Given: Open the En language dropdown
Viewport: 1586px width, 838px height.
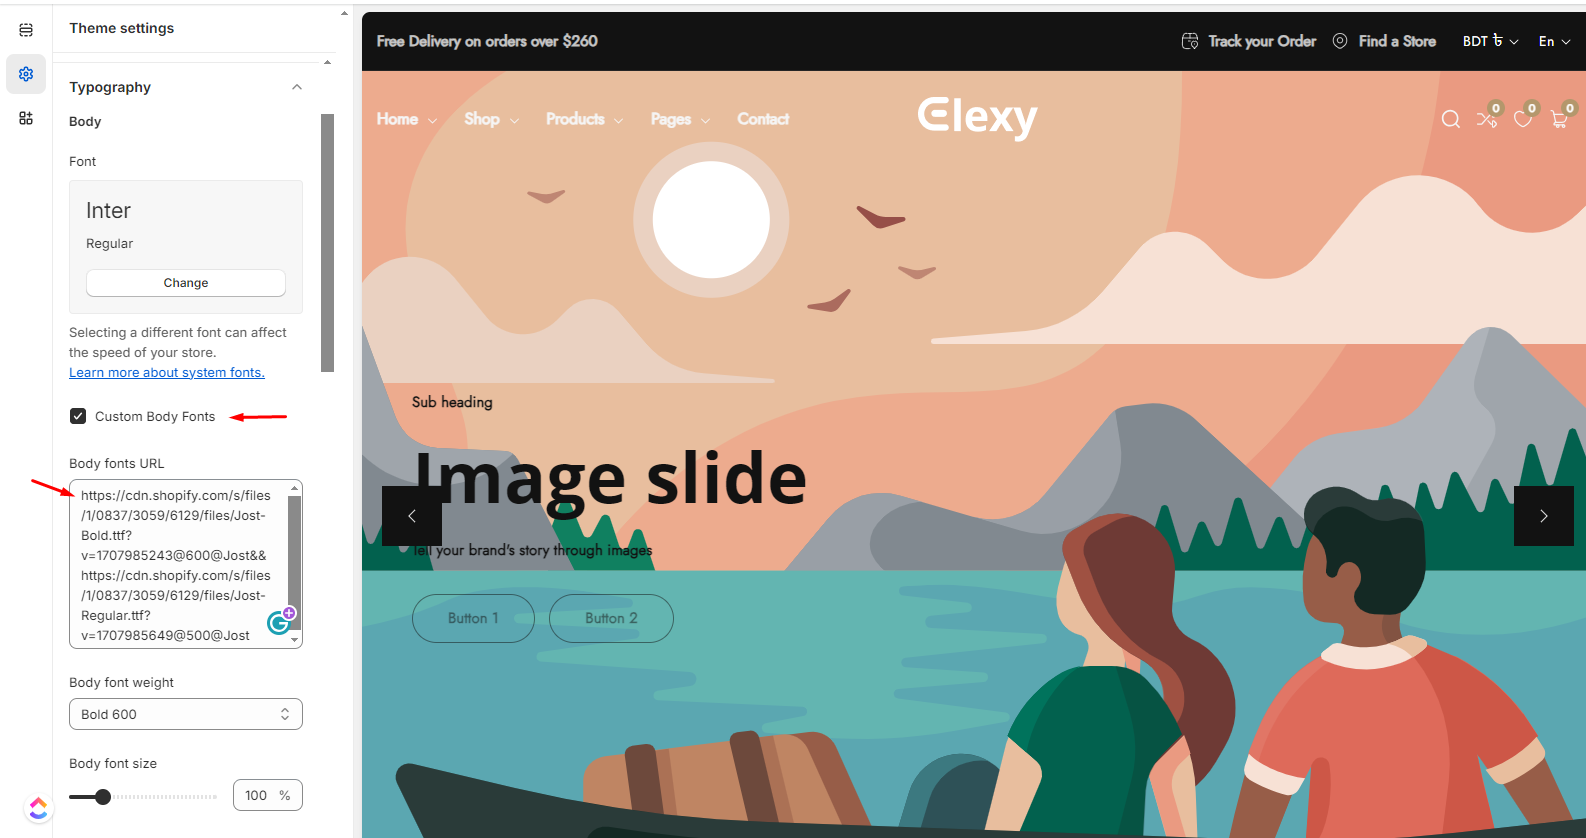Looking at the screenshot, I should [x=1554, y=41].
